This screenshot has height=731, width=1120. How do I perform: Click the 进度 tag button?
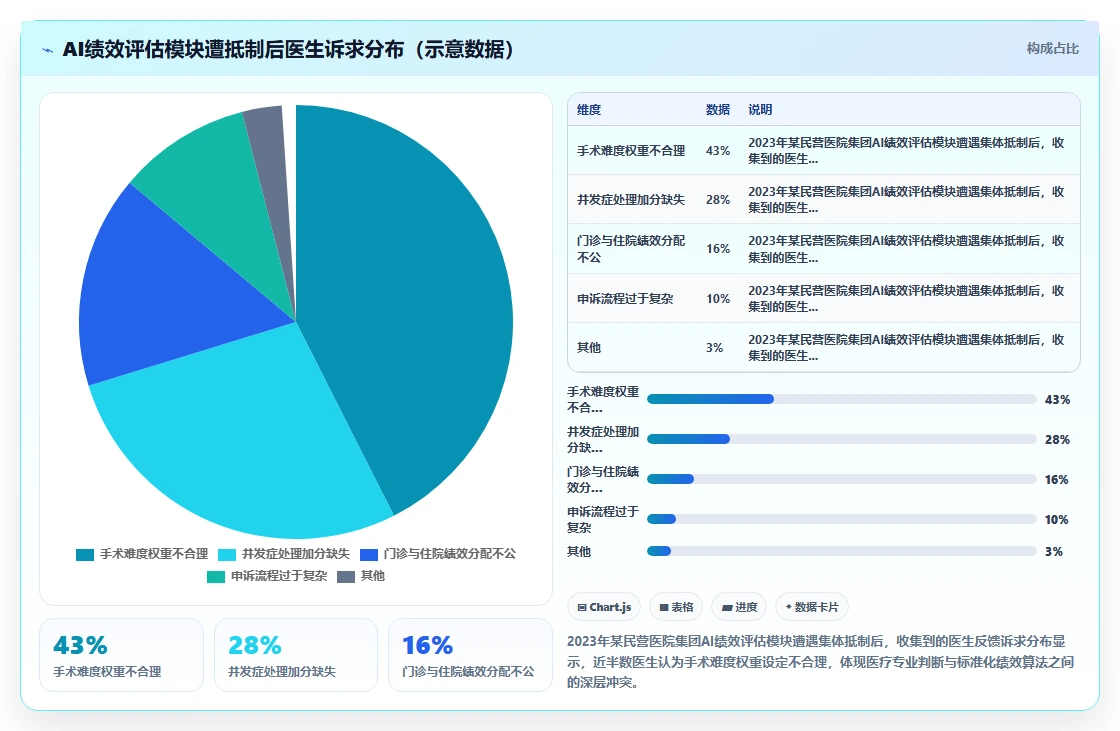pyautogui.click(x=739, y=607)
